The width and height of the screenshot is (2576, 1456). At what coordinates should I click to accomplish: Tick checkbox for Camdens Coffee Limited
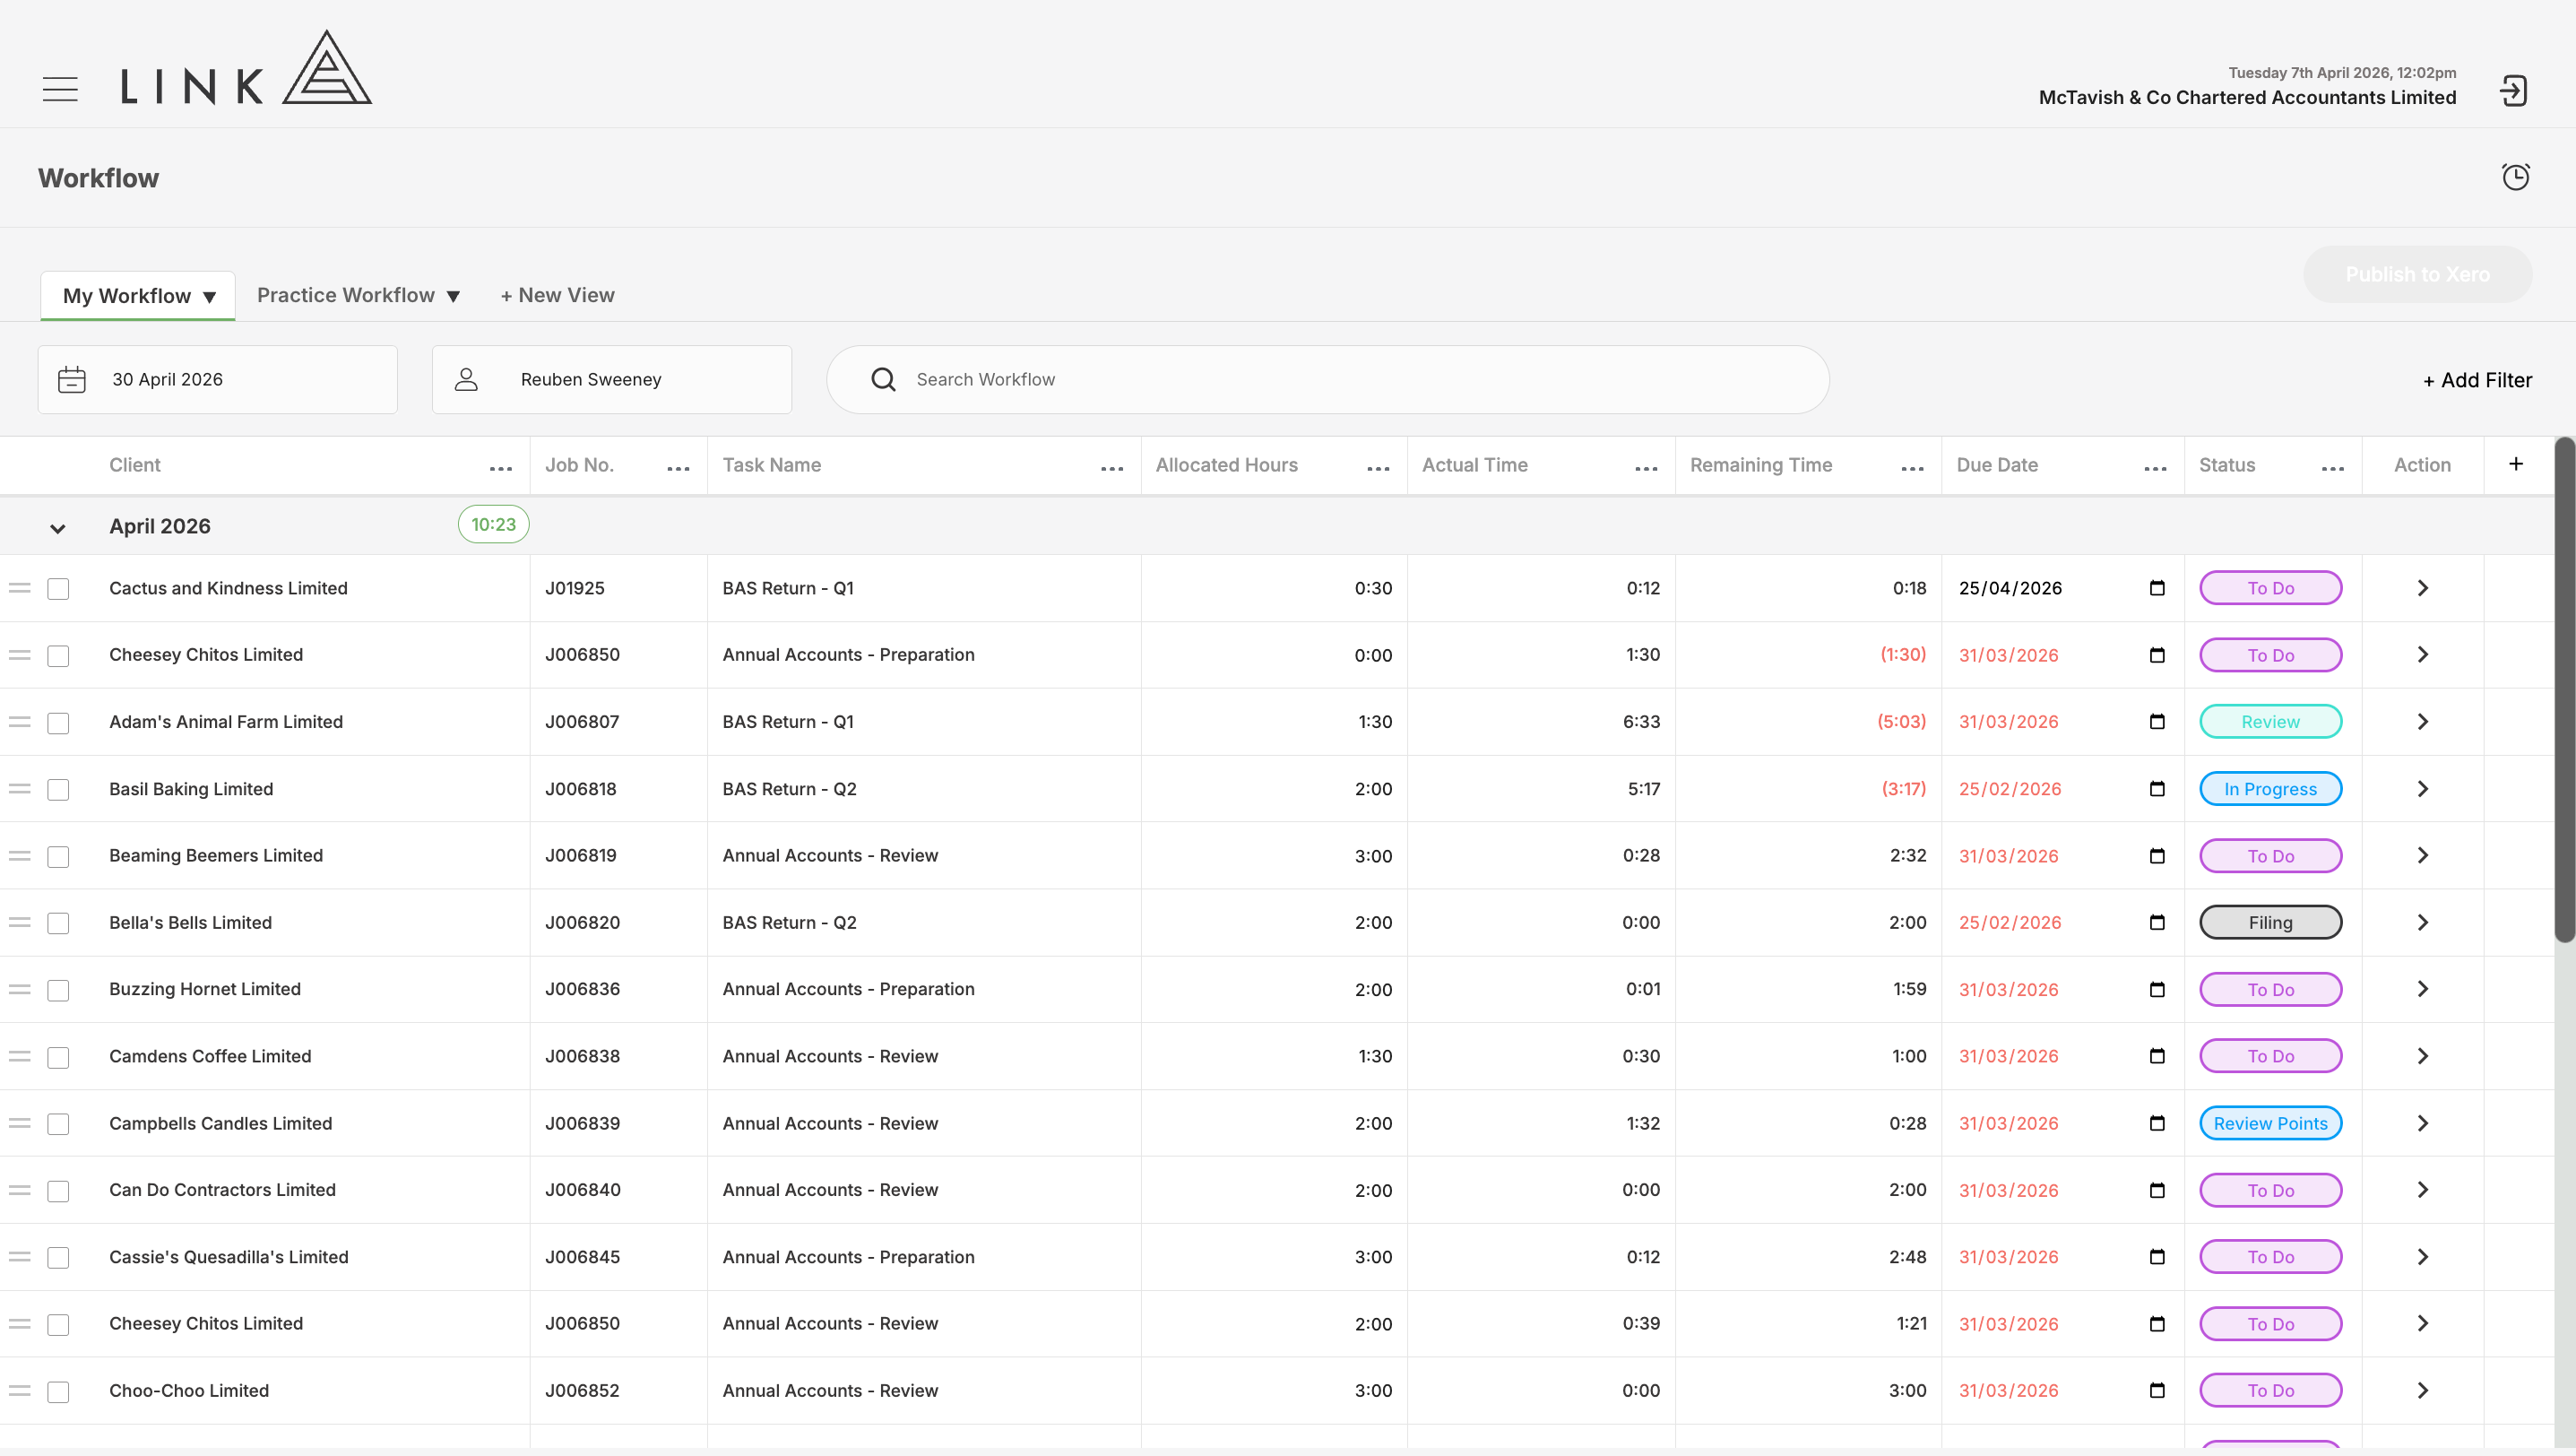pyautogui.click(x=59, y=1057)
